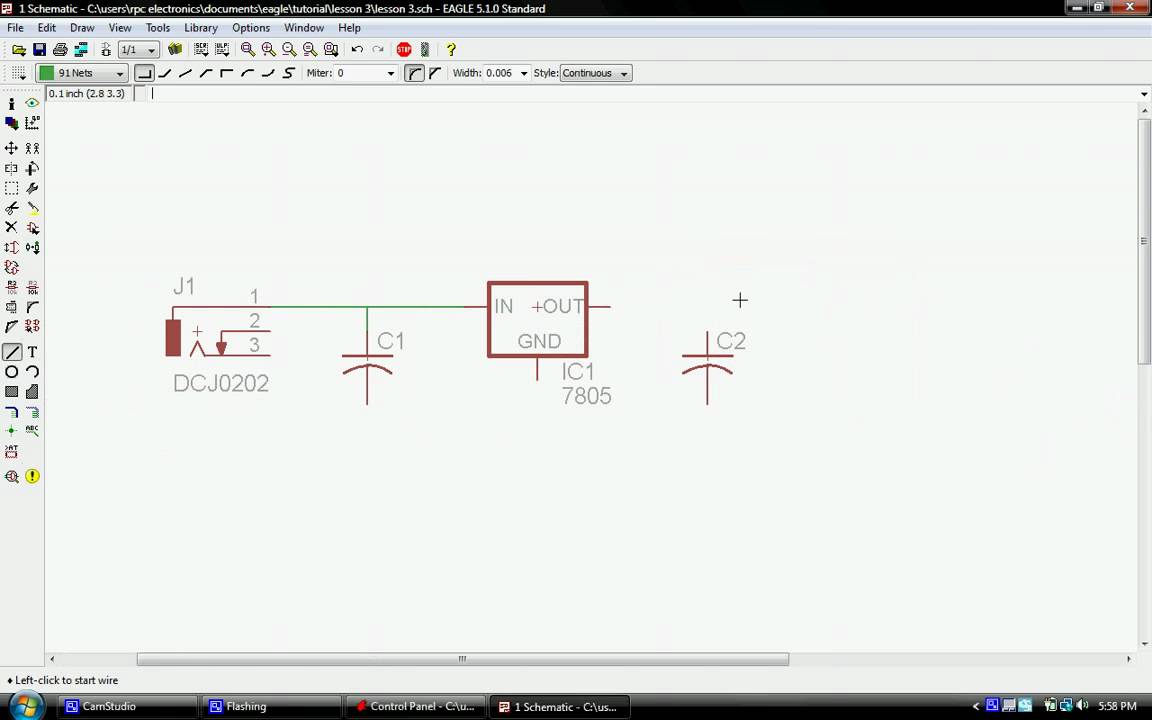Open the Add component dialog
The image size is (1152, 720).
[x=31, y=227]
